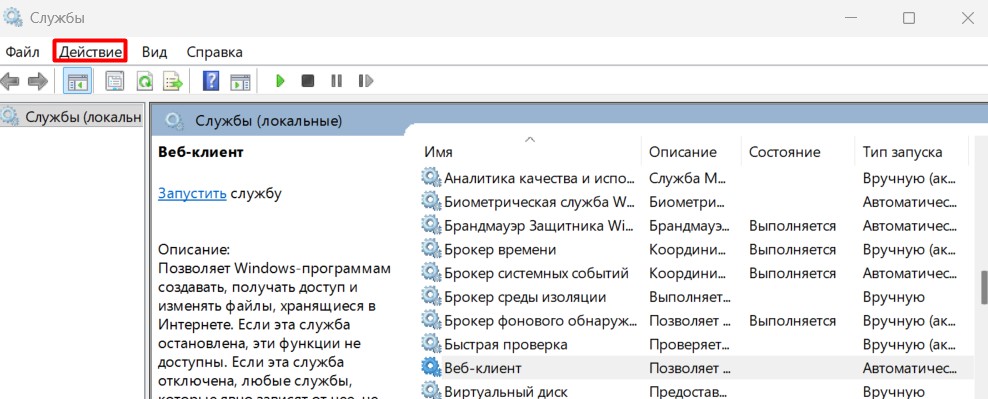Select the Виртуальный диск service
Screen dimensions: 988x399
506,392
